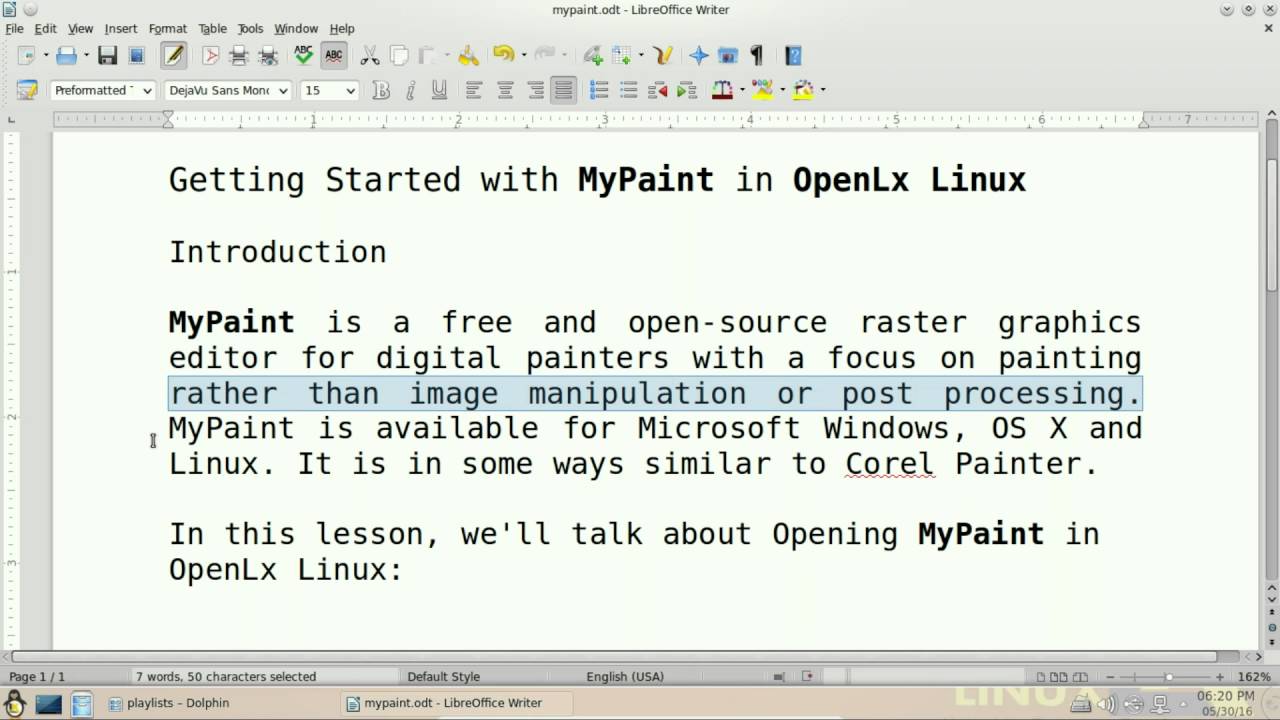Click the Save As icon

(x=137, y=56)
